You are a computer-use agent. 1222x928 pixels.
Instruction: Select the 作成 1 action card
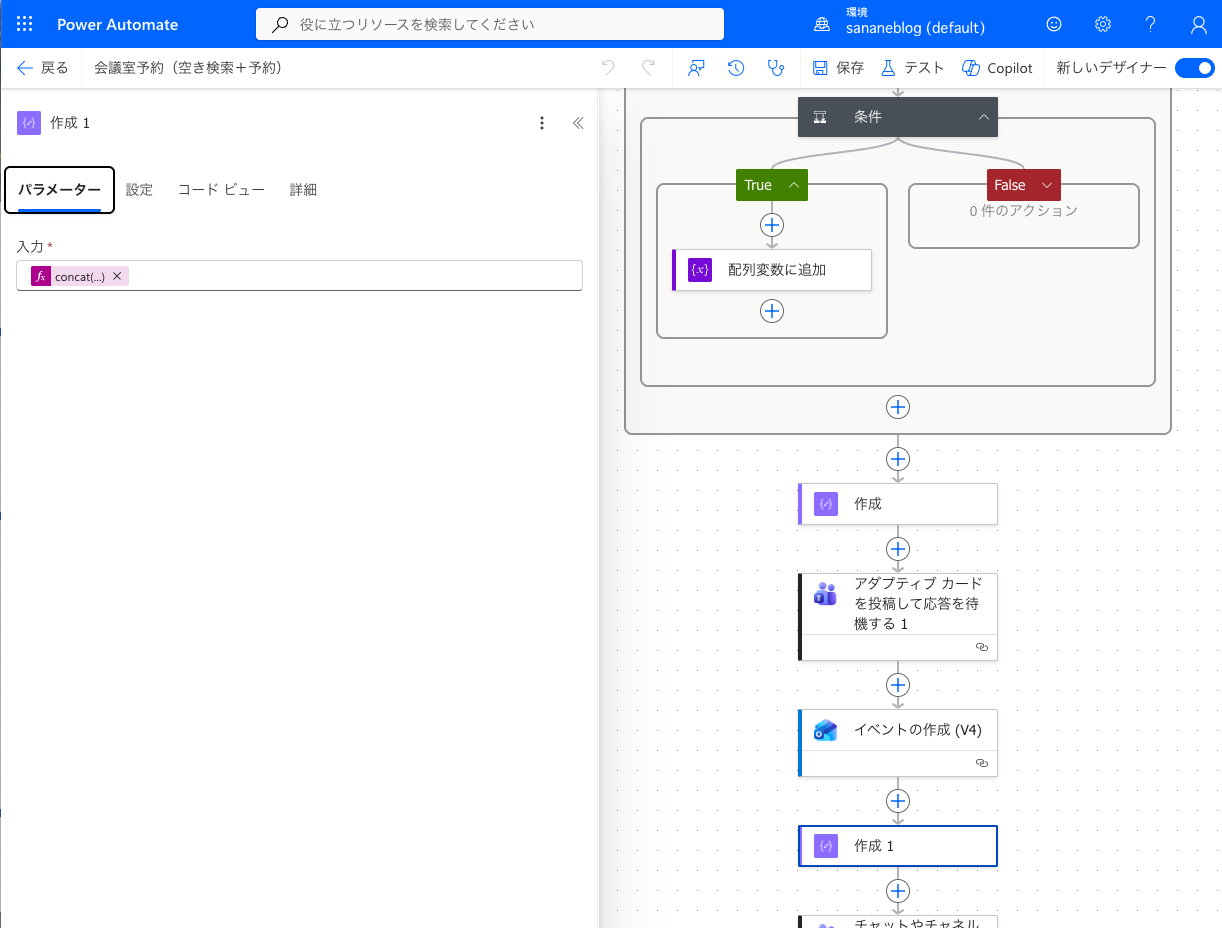898,846
